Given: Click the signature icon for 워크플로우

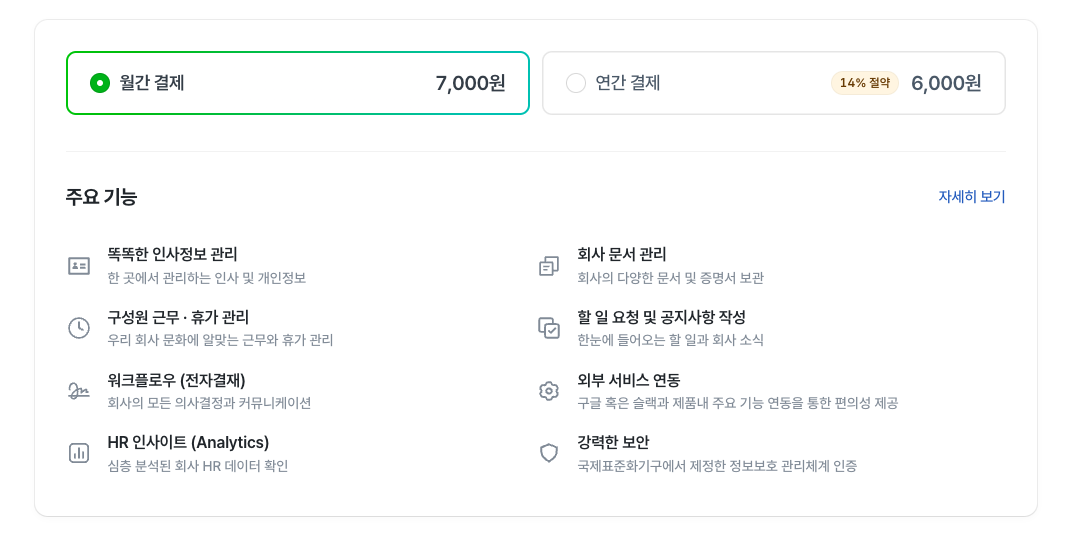Looking at the screenshot, I should click(79, 391).
